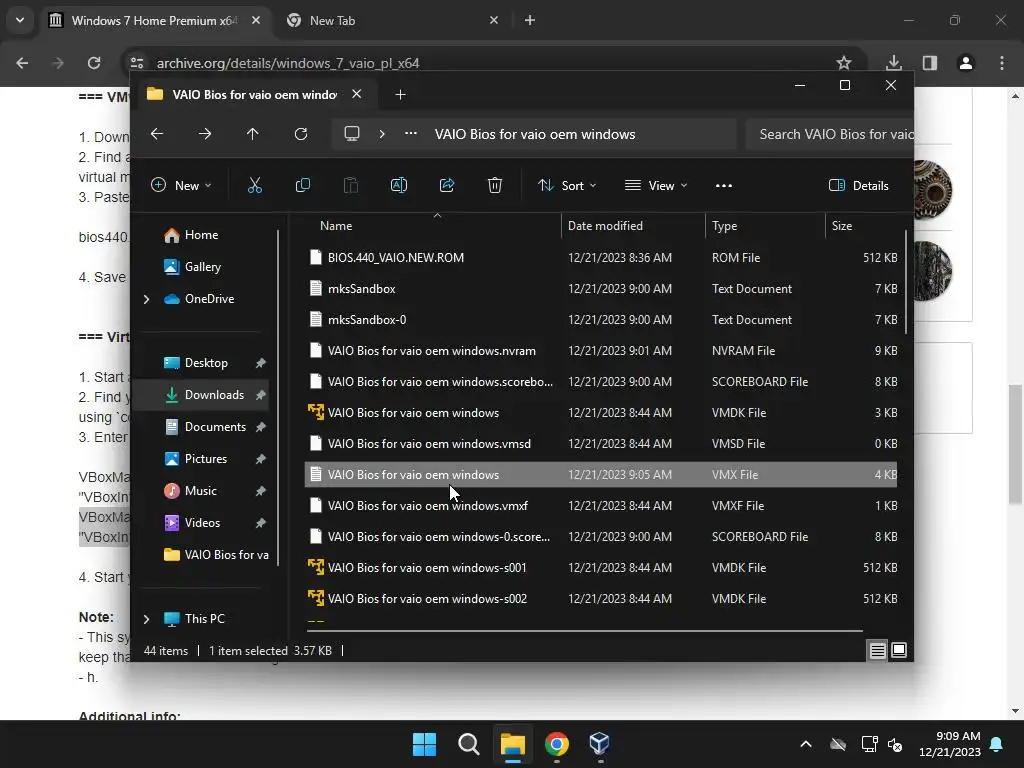The width and height of the screenshot is (1024, 768).
Task: Go forward in File Explorer
Action: (x=205, y=134)
